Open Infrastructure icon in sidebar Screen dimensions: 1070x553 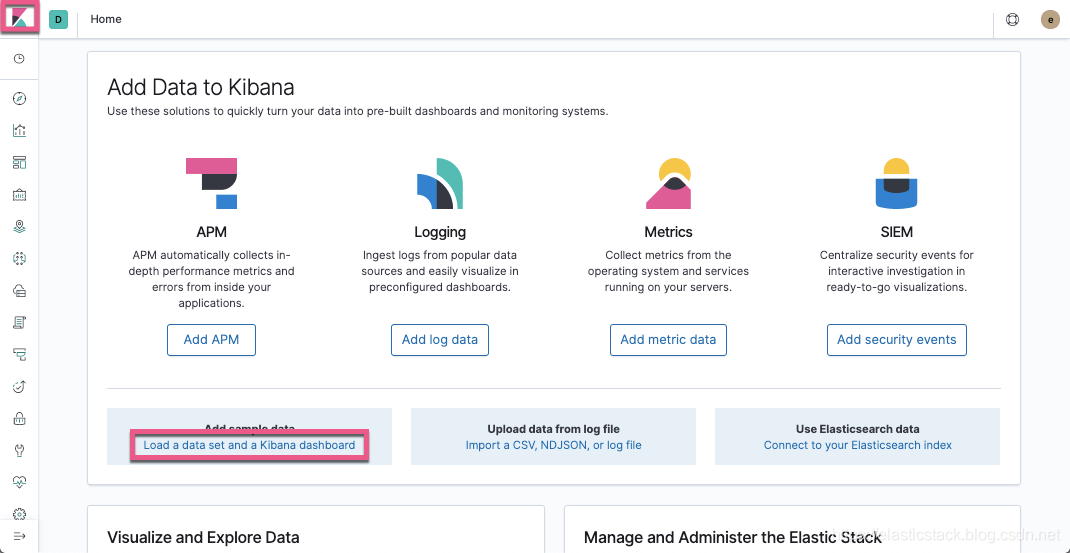(x=19, y=290)
